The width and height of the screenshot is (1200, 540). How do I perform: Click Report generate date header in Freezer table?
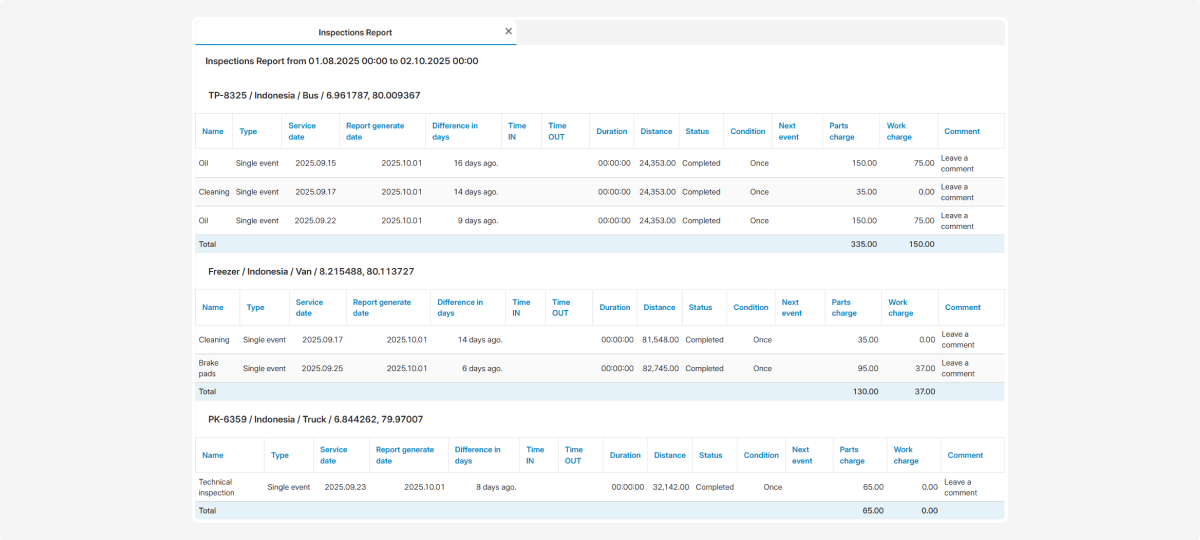(381, 307)
